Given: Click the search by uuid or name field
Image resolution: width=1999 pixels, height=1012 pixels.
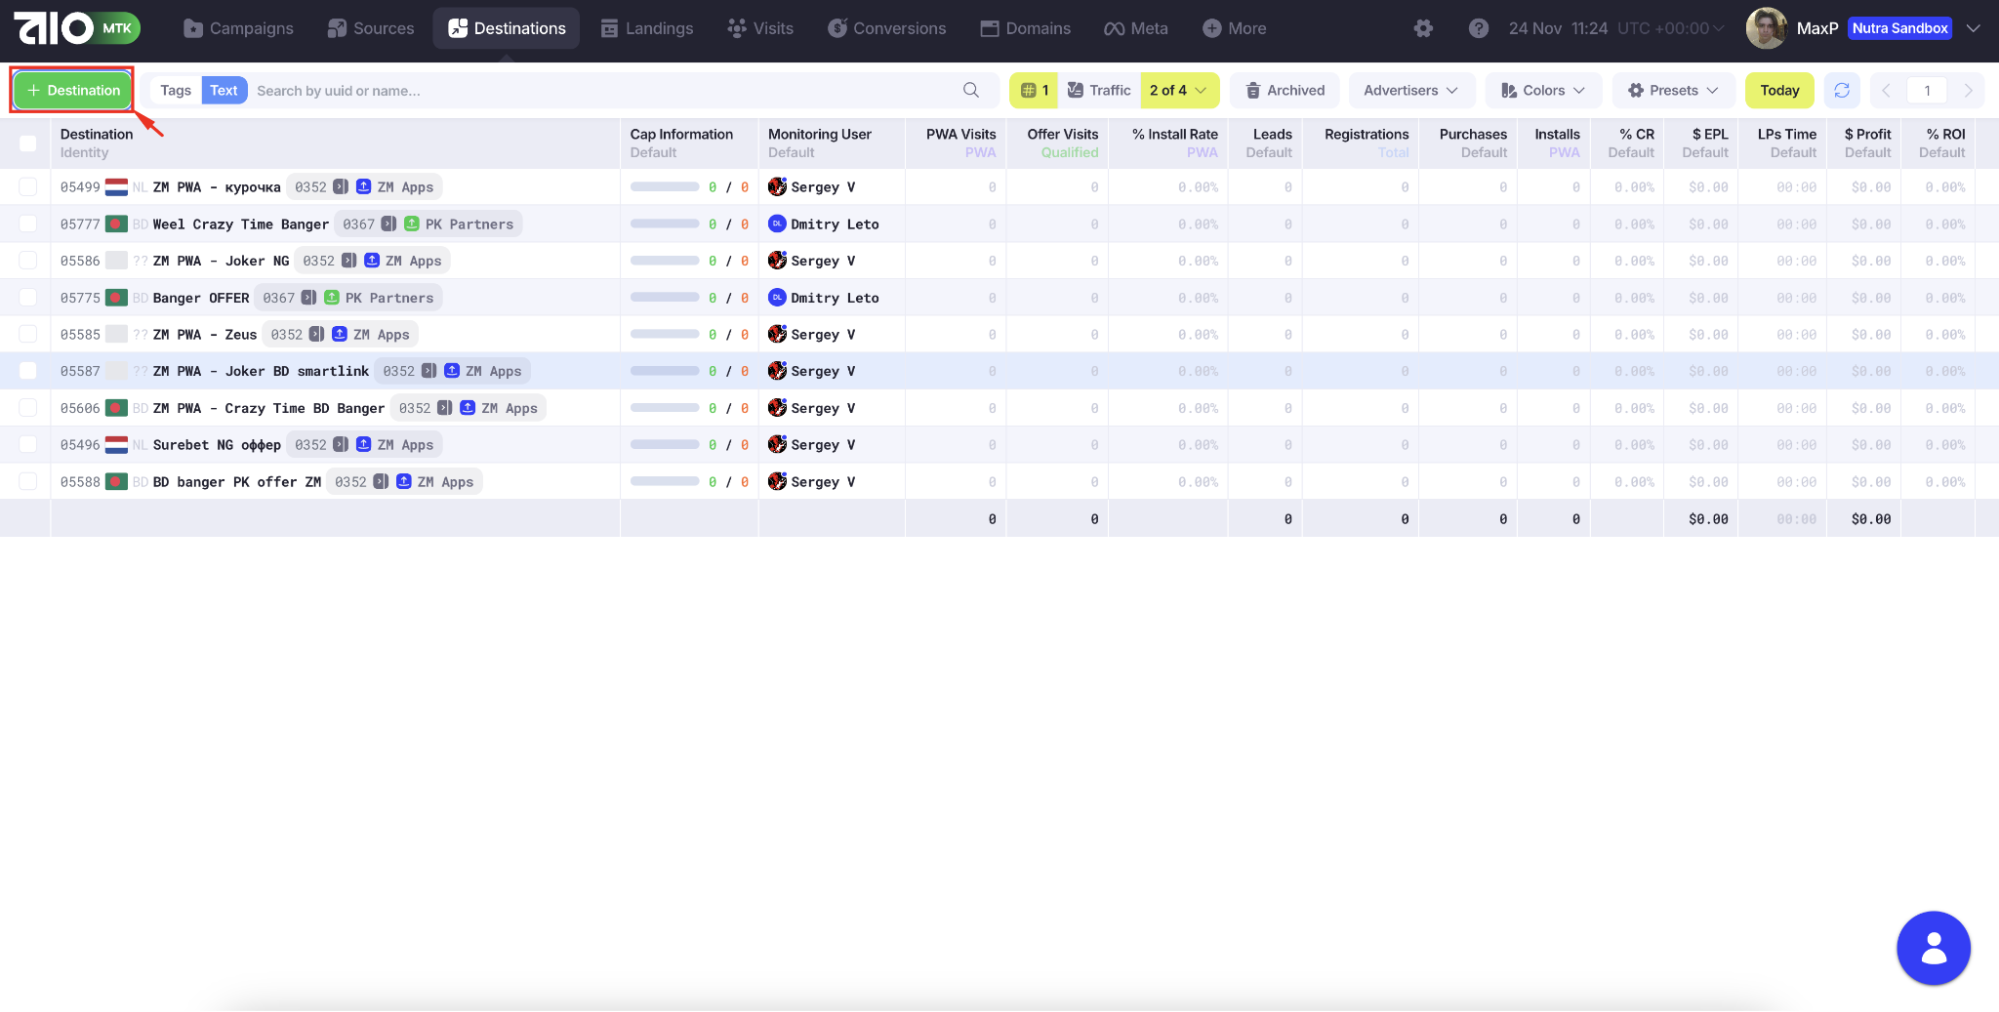Looking at the screenshot, I should click(x=600, y=90).
